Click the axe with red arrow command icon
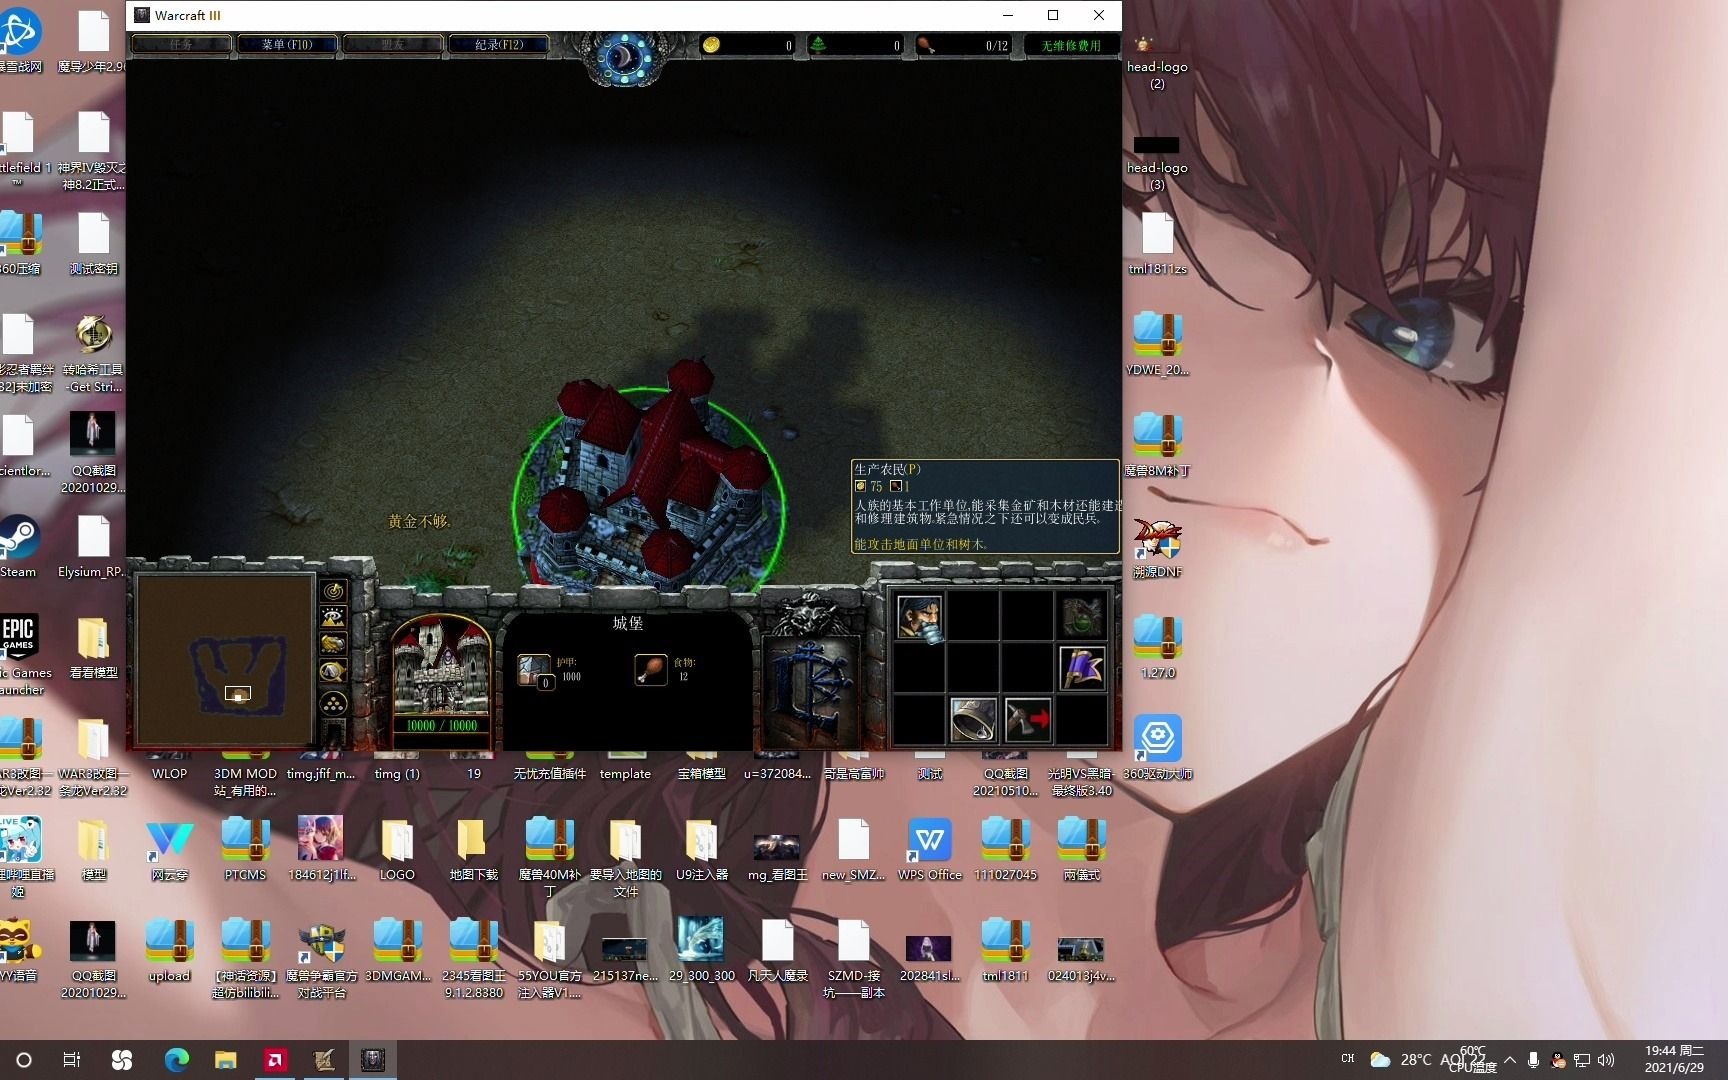 coord(1027,720)
